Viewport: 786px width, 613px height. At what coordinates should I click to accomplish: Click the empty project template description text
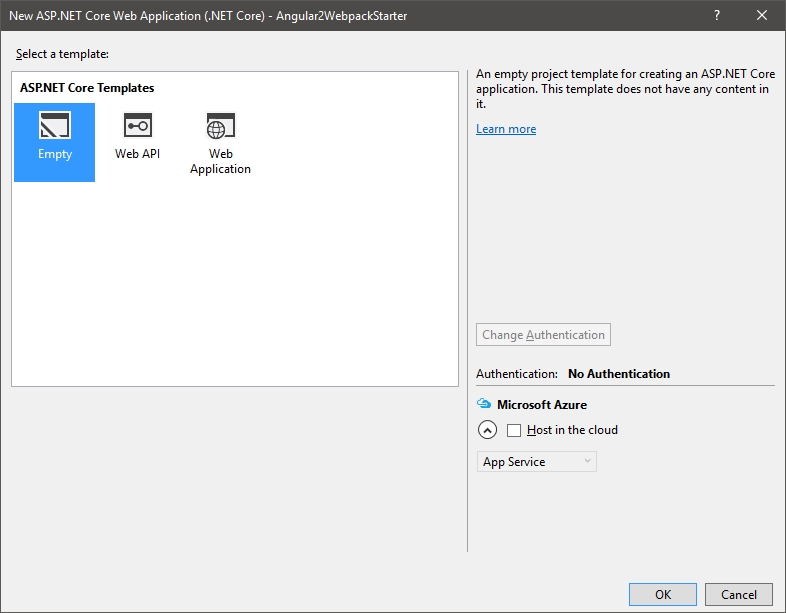625,89
